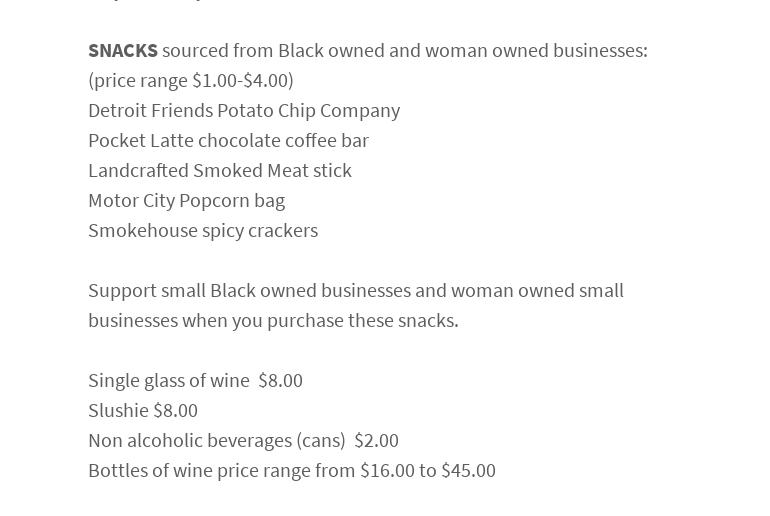Screen dimensions: 770x516
Task: Click the $2.00 beverage price
Action: tap(376, 440)
